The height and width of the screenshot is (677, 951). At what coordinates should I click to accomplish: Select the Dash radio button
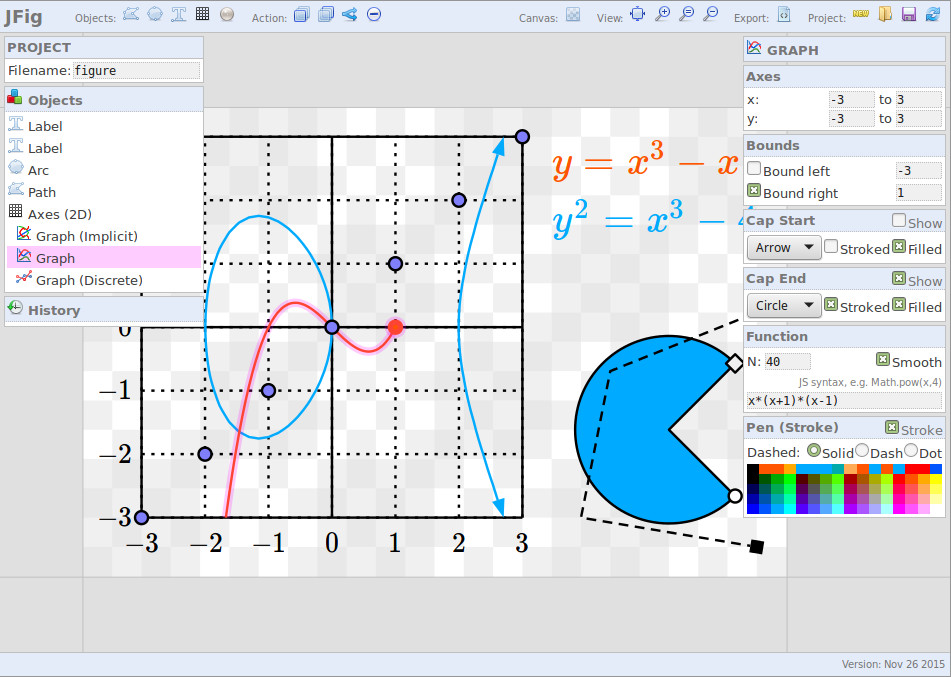[x=862, y=451]
